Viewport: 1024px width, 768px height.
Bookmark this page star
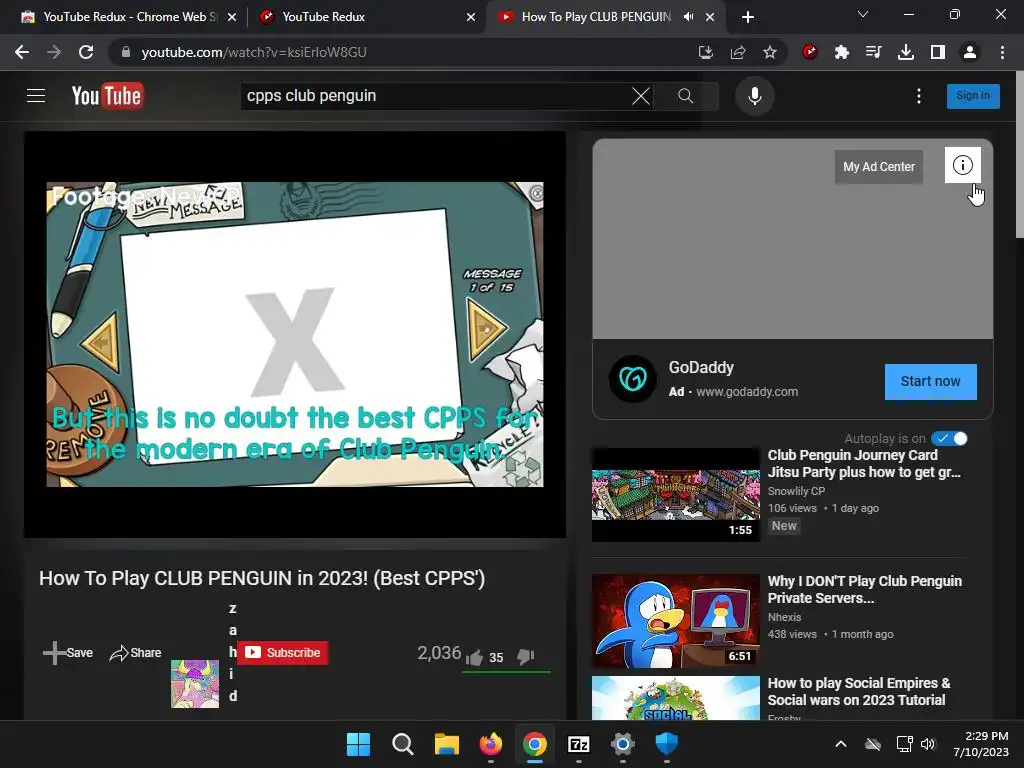pos(770,52)
